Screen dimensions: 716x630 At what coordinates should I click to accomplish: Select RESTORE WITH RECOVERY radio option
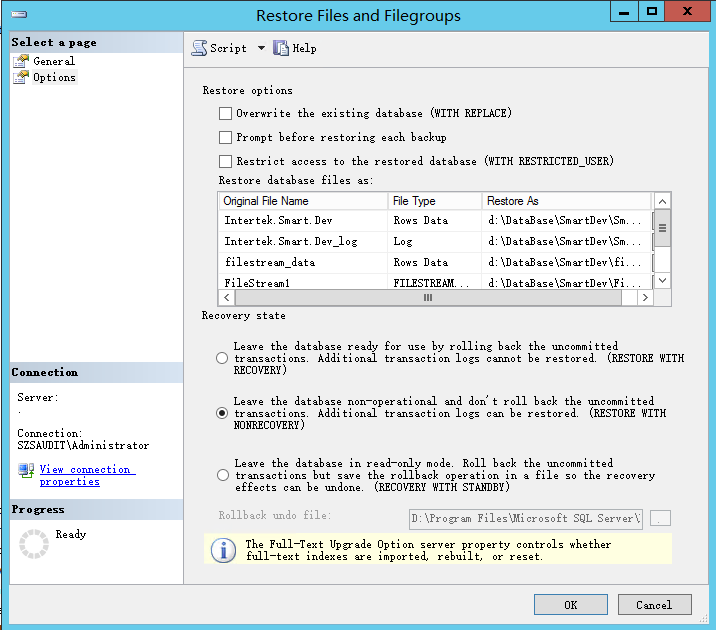(x=222, y=358)
